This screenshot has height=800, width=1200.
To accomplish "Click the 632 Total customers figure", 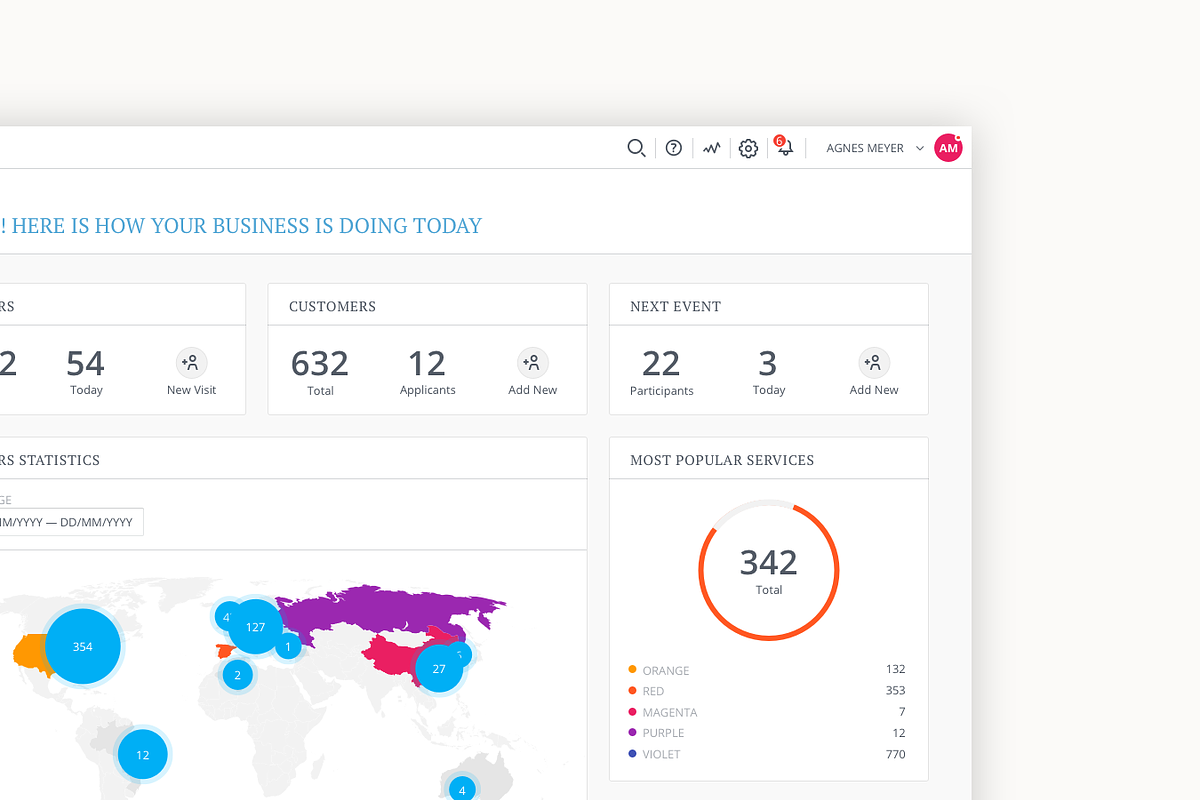I will tap(320, 364).
